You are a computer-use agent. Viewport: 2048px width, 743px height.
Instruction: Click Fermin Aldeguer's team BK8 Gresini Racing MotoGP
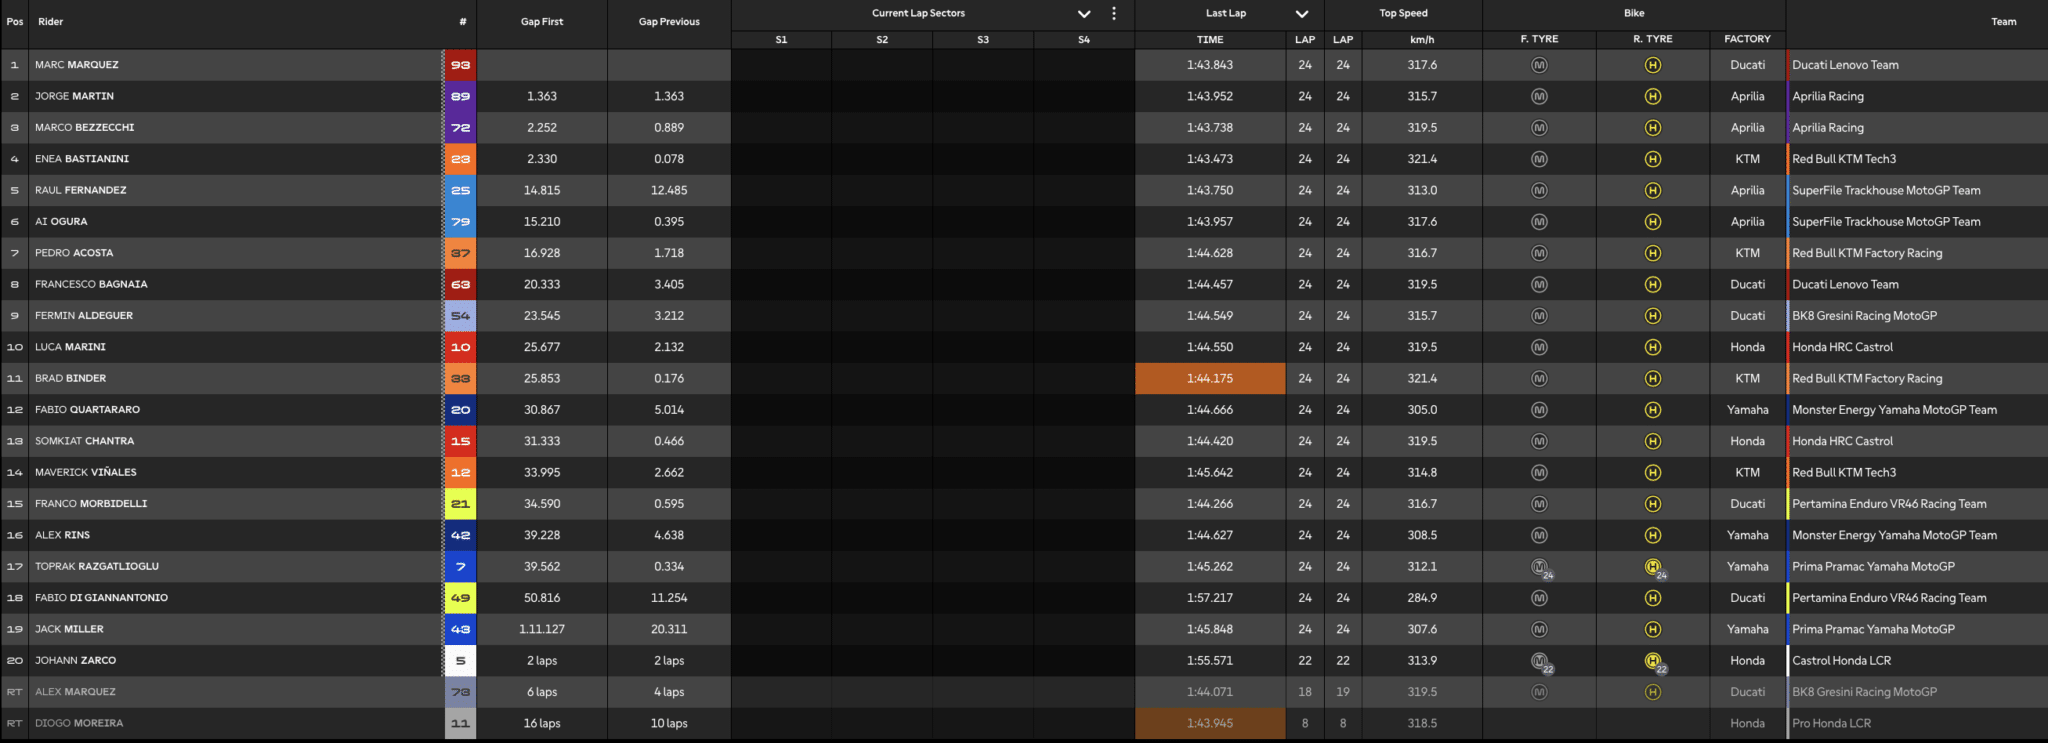coord(1864,316)
